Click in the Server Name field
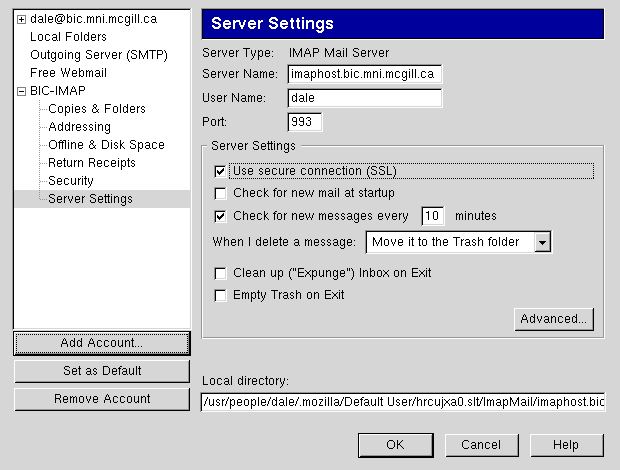Viewport: 620px width, 470px height. 364,74
